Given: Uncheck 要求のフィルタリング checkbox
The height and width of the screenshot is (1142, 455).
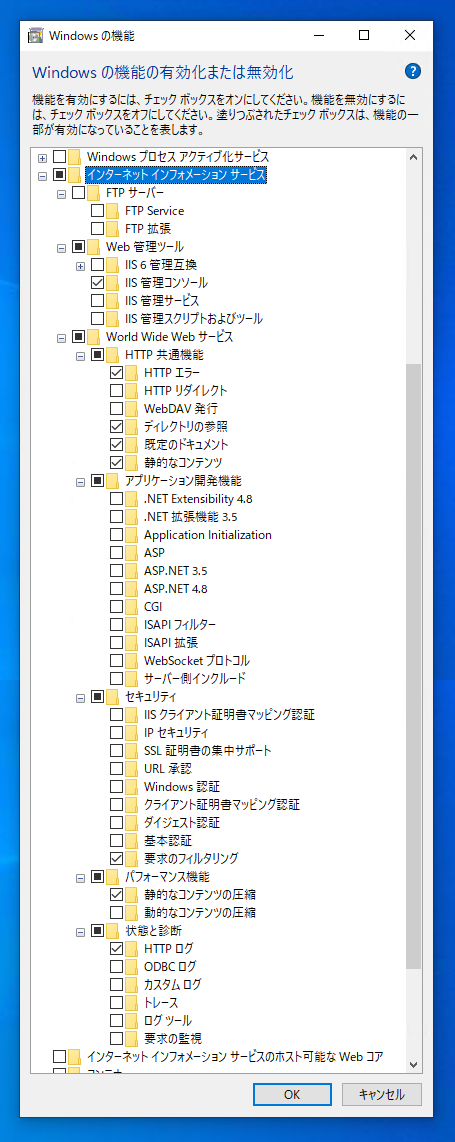Looking at the screenshot, I should point(116,859).
